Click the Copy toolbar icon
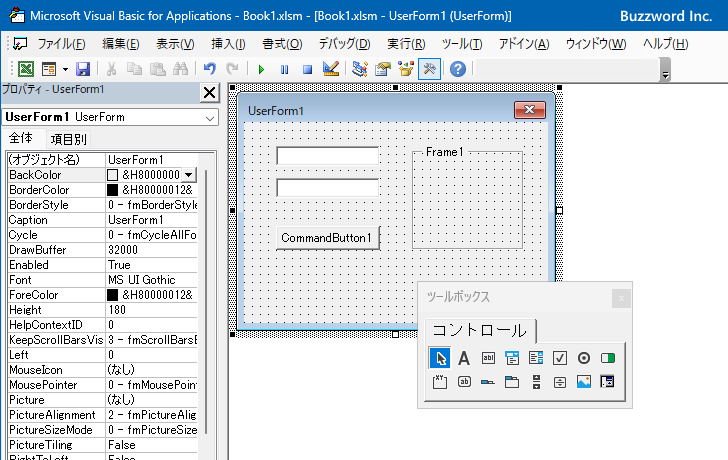728x460 pixels. [135, 69]
